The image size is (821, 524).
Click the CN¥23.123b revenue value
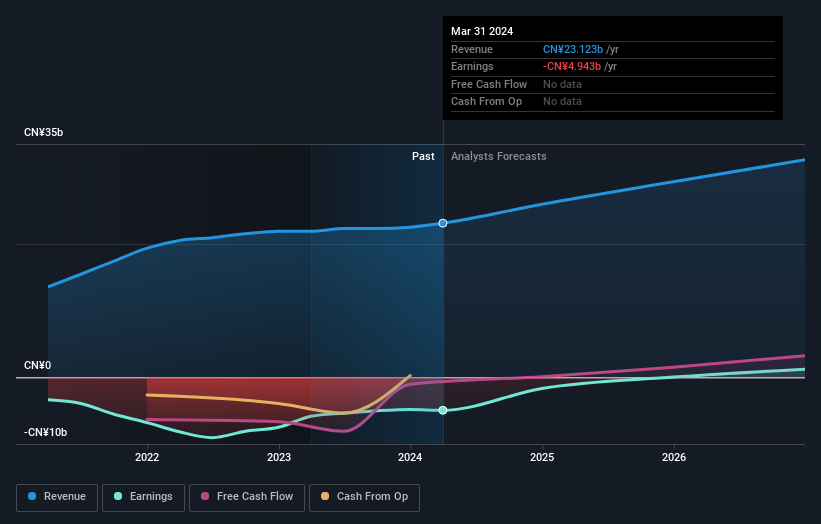[573, 49]
